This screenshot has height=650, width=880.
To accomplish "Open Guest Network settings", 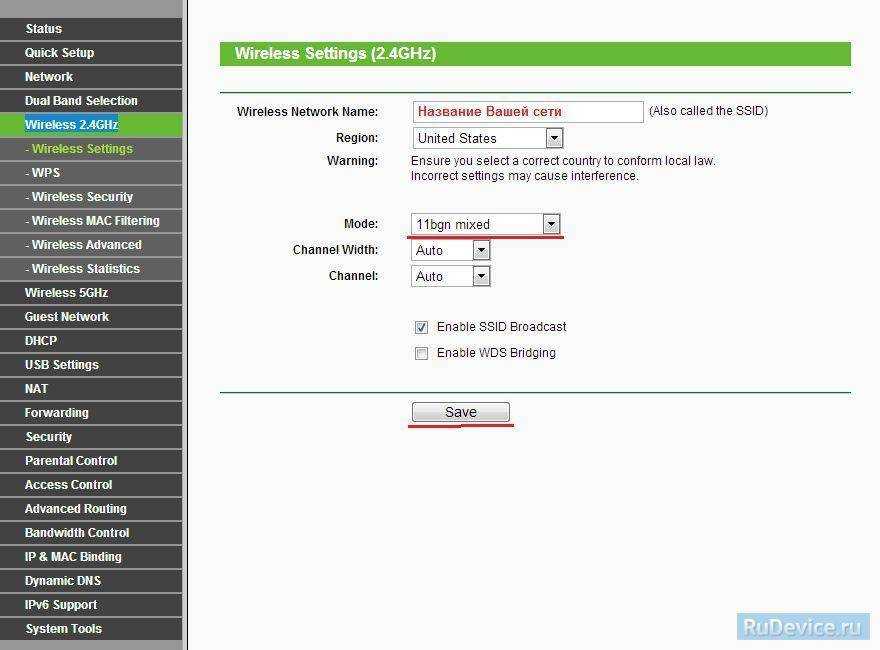I will 67,317.
